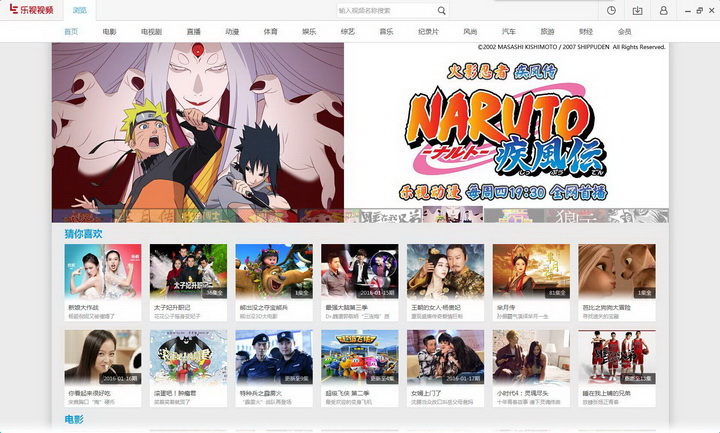
Task: Click the 猜你喜欢 section heading
Action: click(83, 234)
